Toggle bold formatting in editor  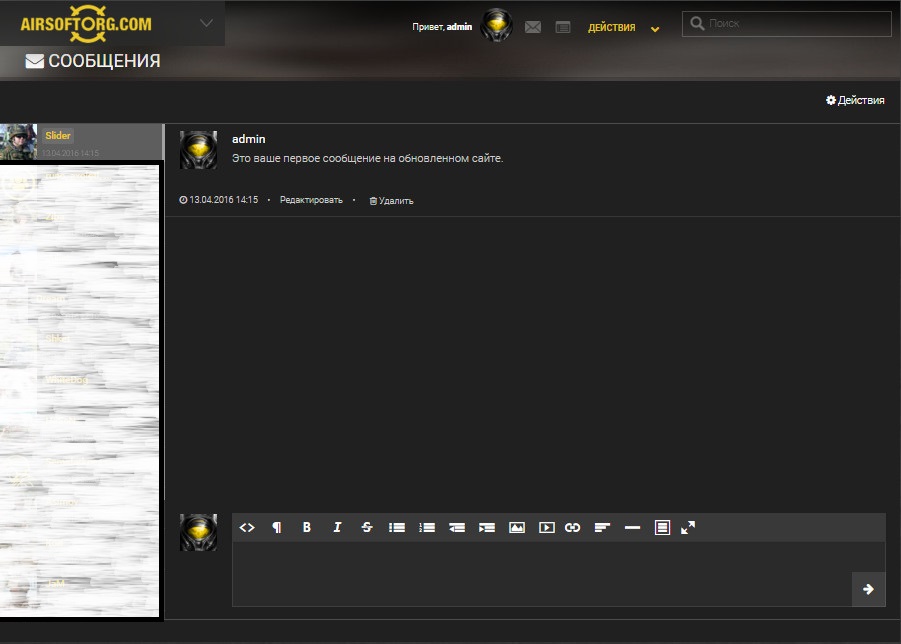coord(307,527)
